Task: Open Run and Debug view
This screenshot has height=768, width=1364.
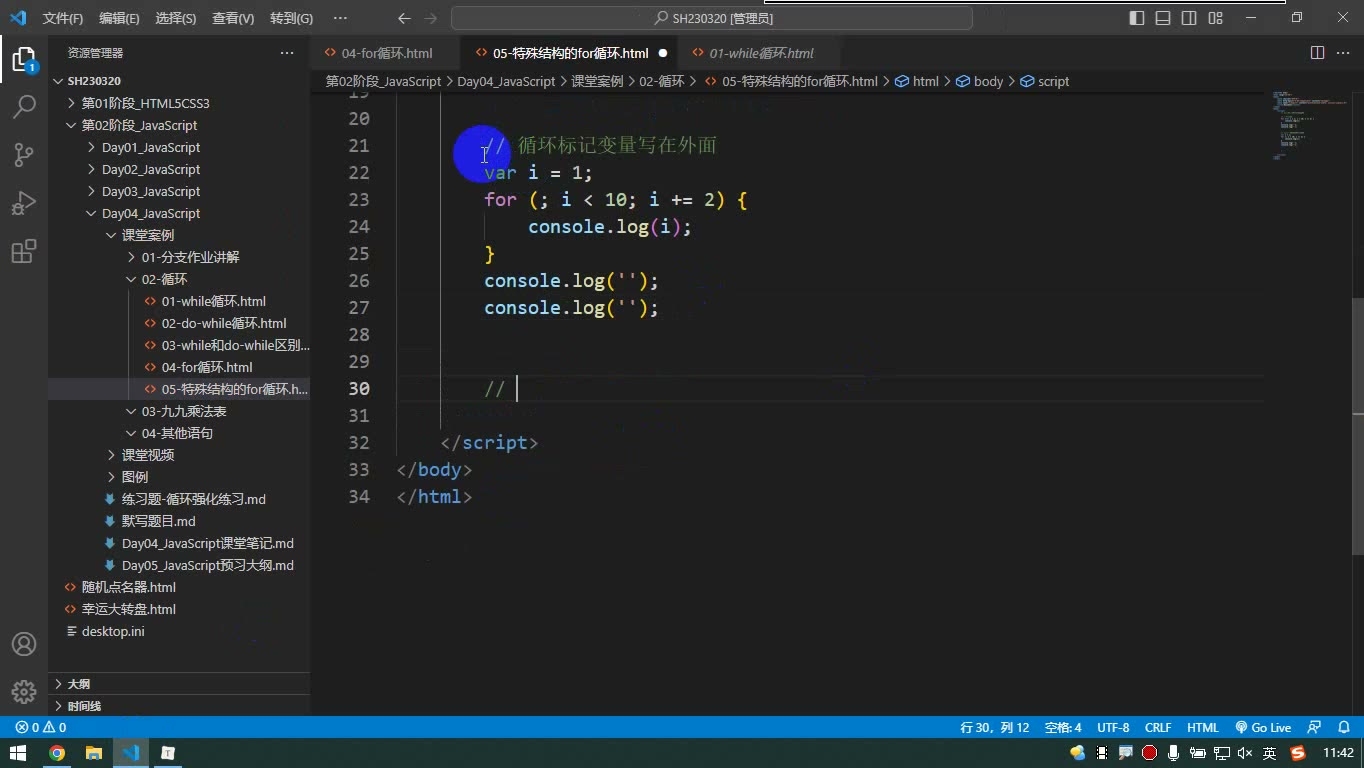Action: [x=24, y=202]
